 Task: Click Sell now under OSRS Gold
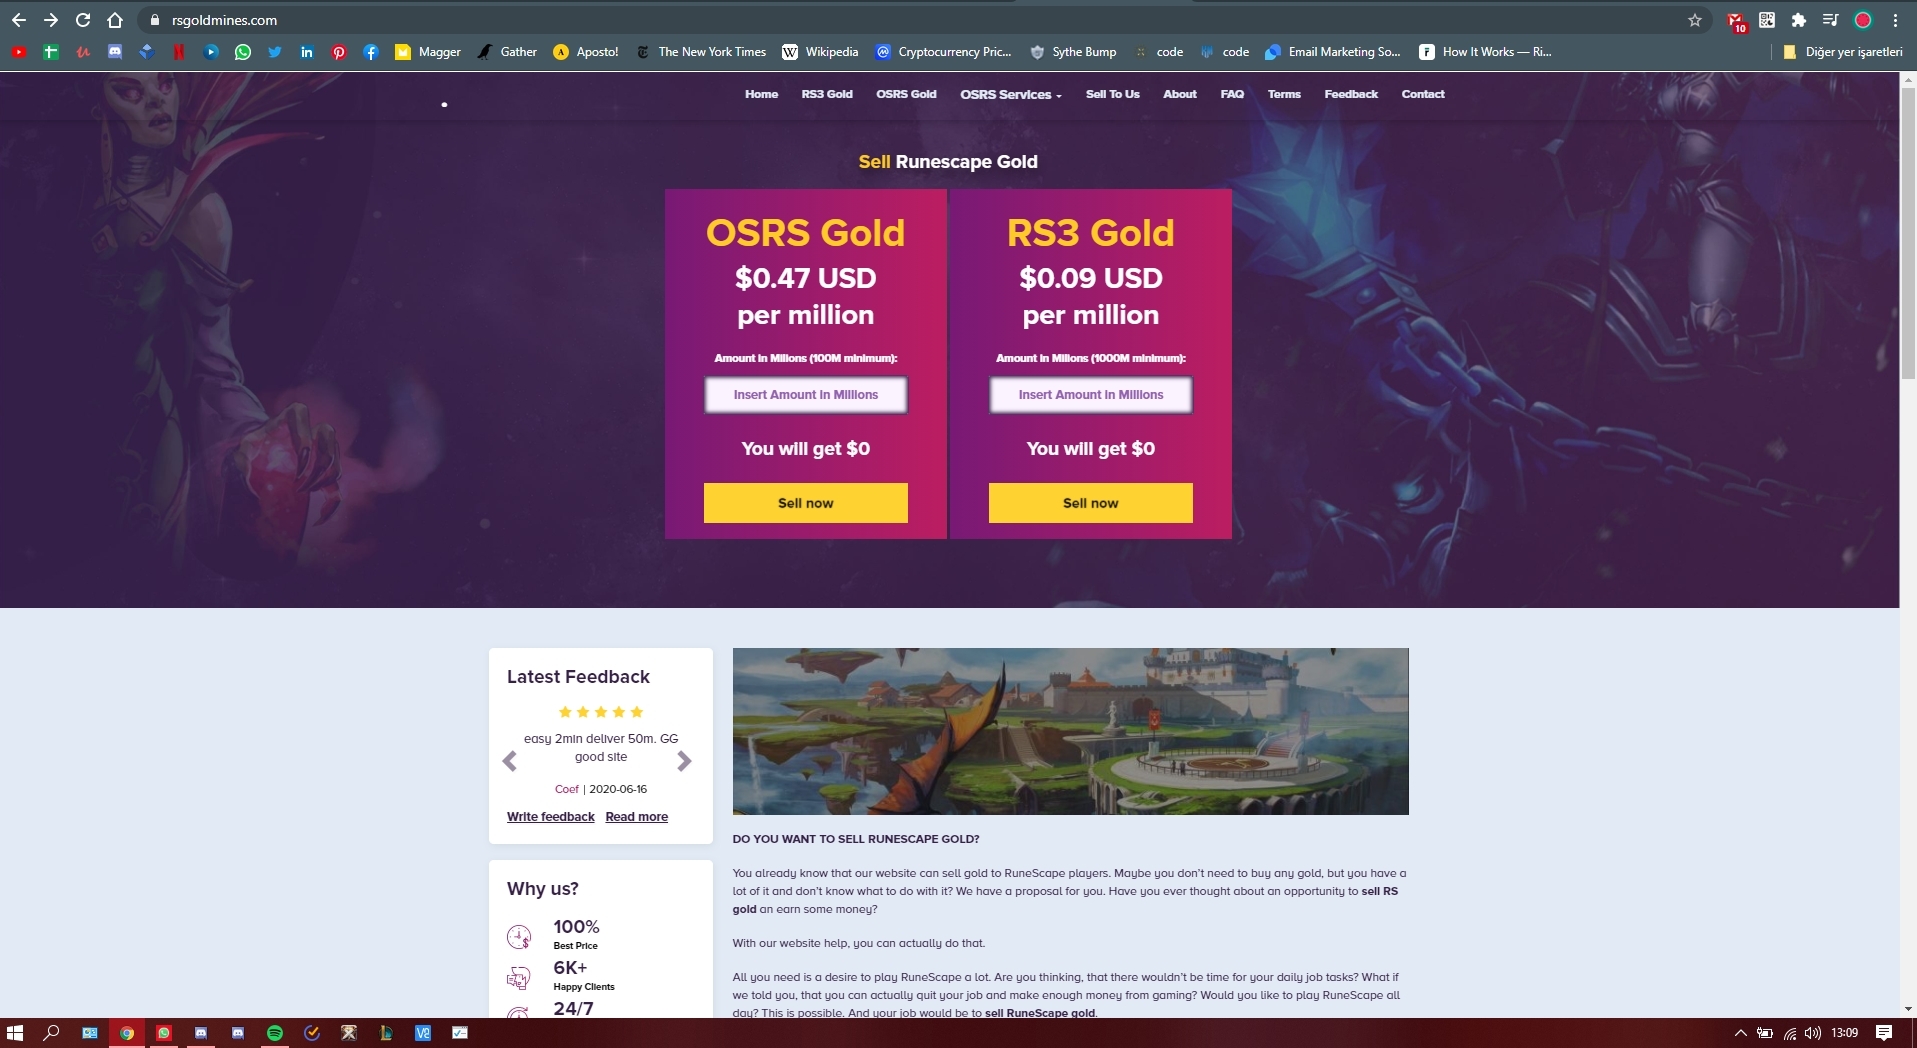pos(806,503)
